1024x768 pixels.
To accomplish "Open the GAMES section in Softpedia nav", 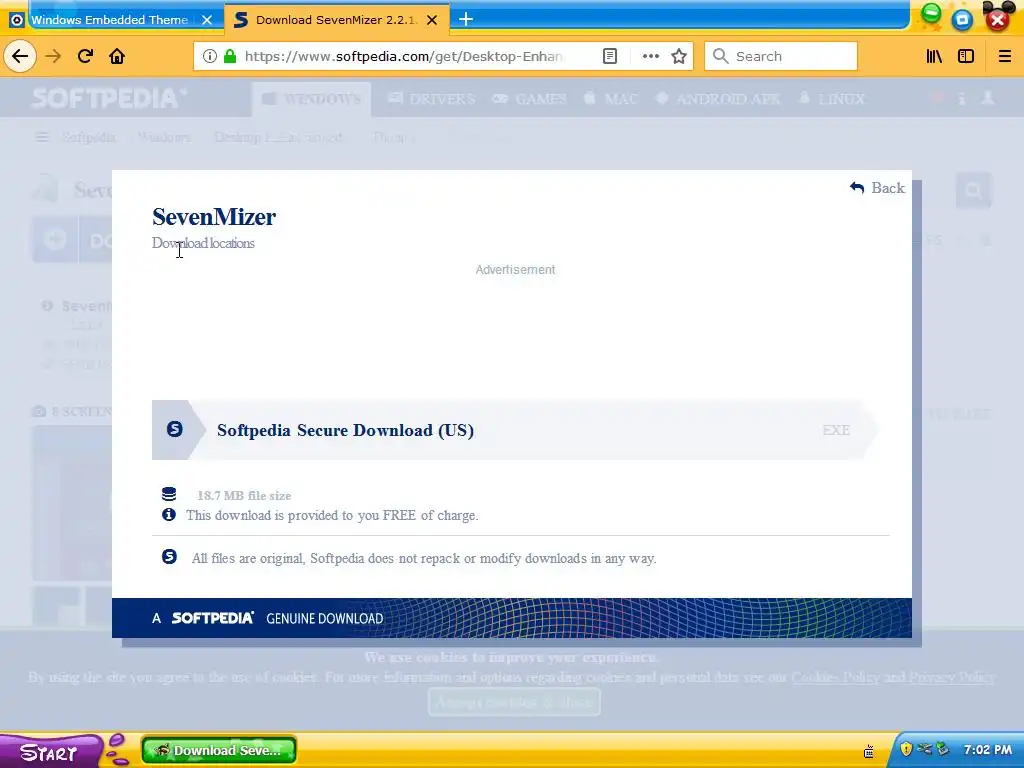I will pyautogui.click(x=530, y=99).
